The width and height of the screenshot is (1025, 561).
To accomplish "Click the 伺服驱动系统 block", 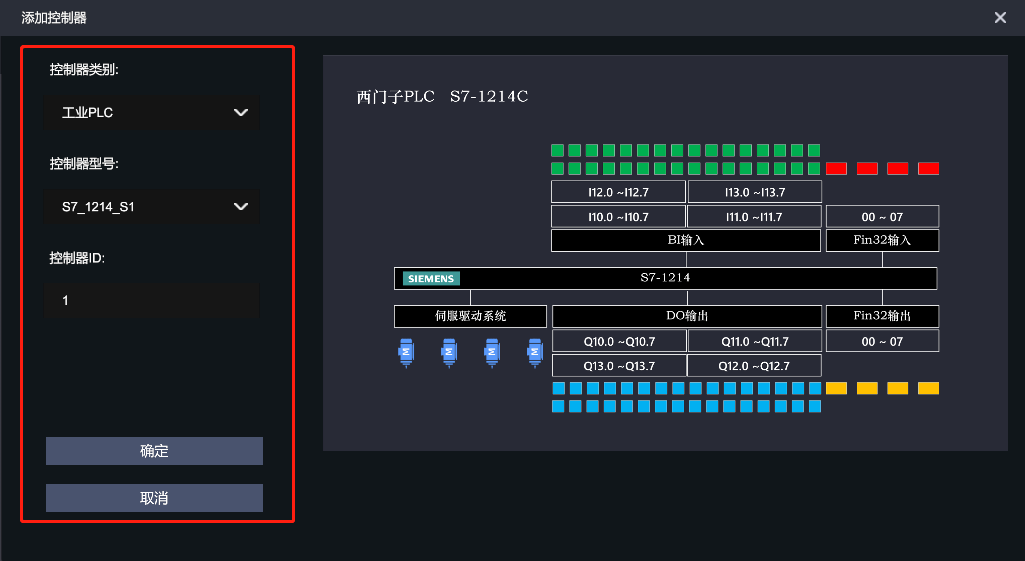I will (471, 316).
